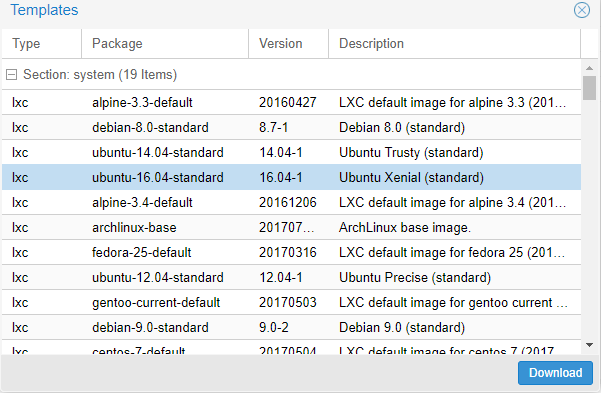This screenshot has width=601, height=393.
Task: Sort by the Version column header
Action: [x=288, y=44]
